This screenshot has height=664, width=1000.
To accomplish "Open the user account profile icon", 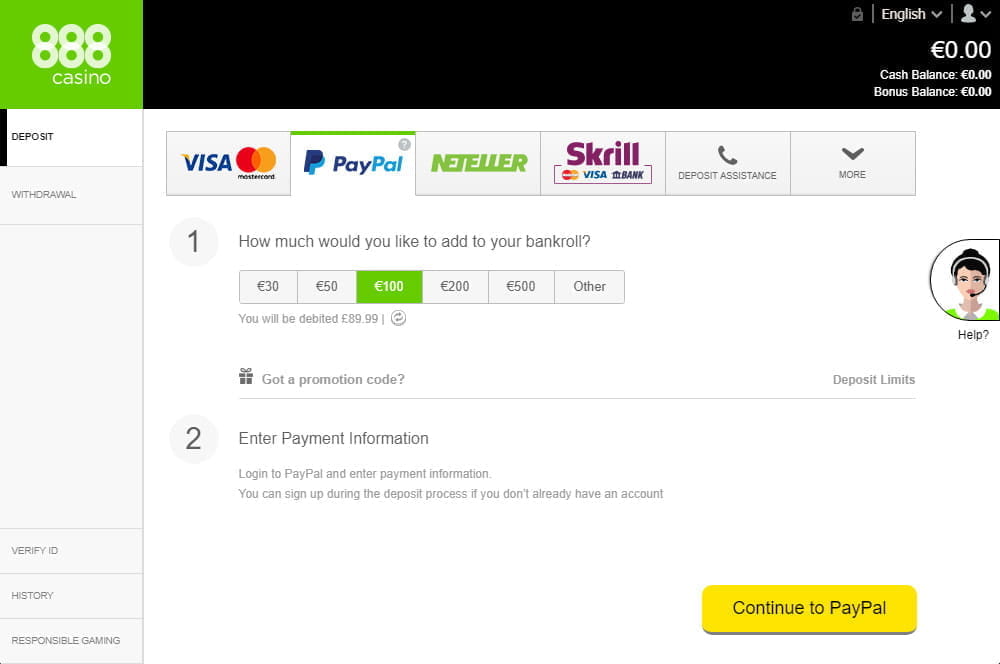I will pos(976,13).
